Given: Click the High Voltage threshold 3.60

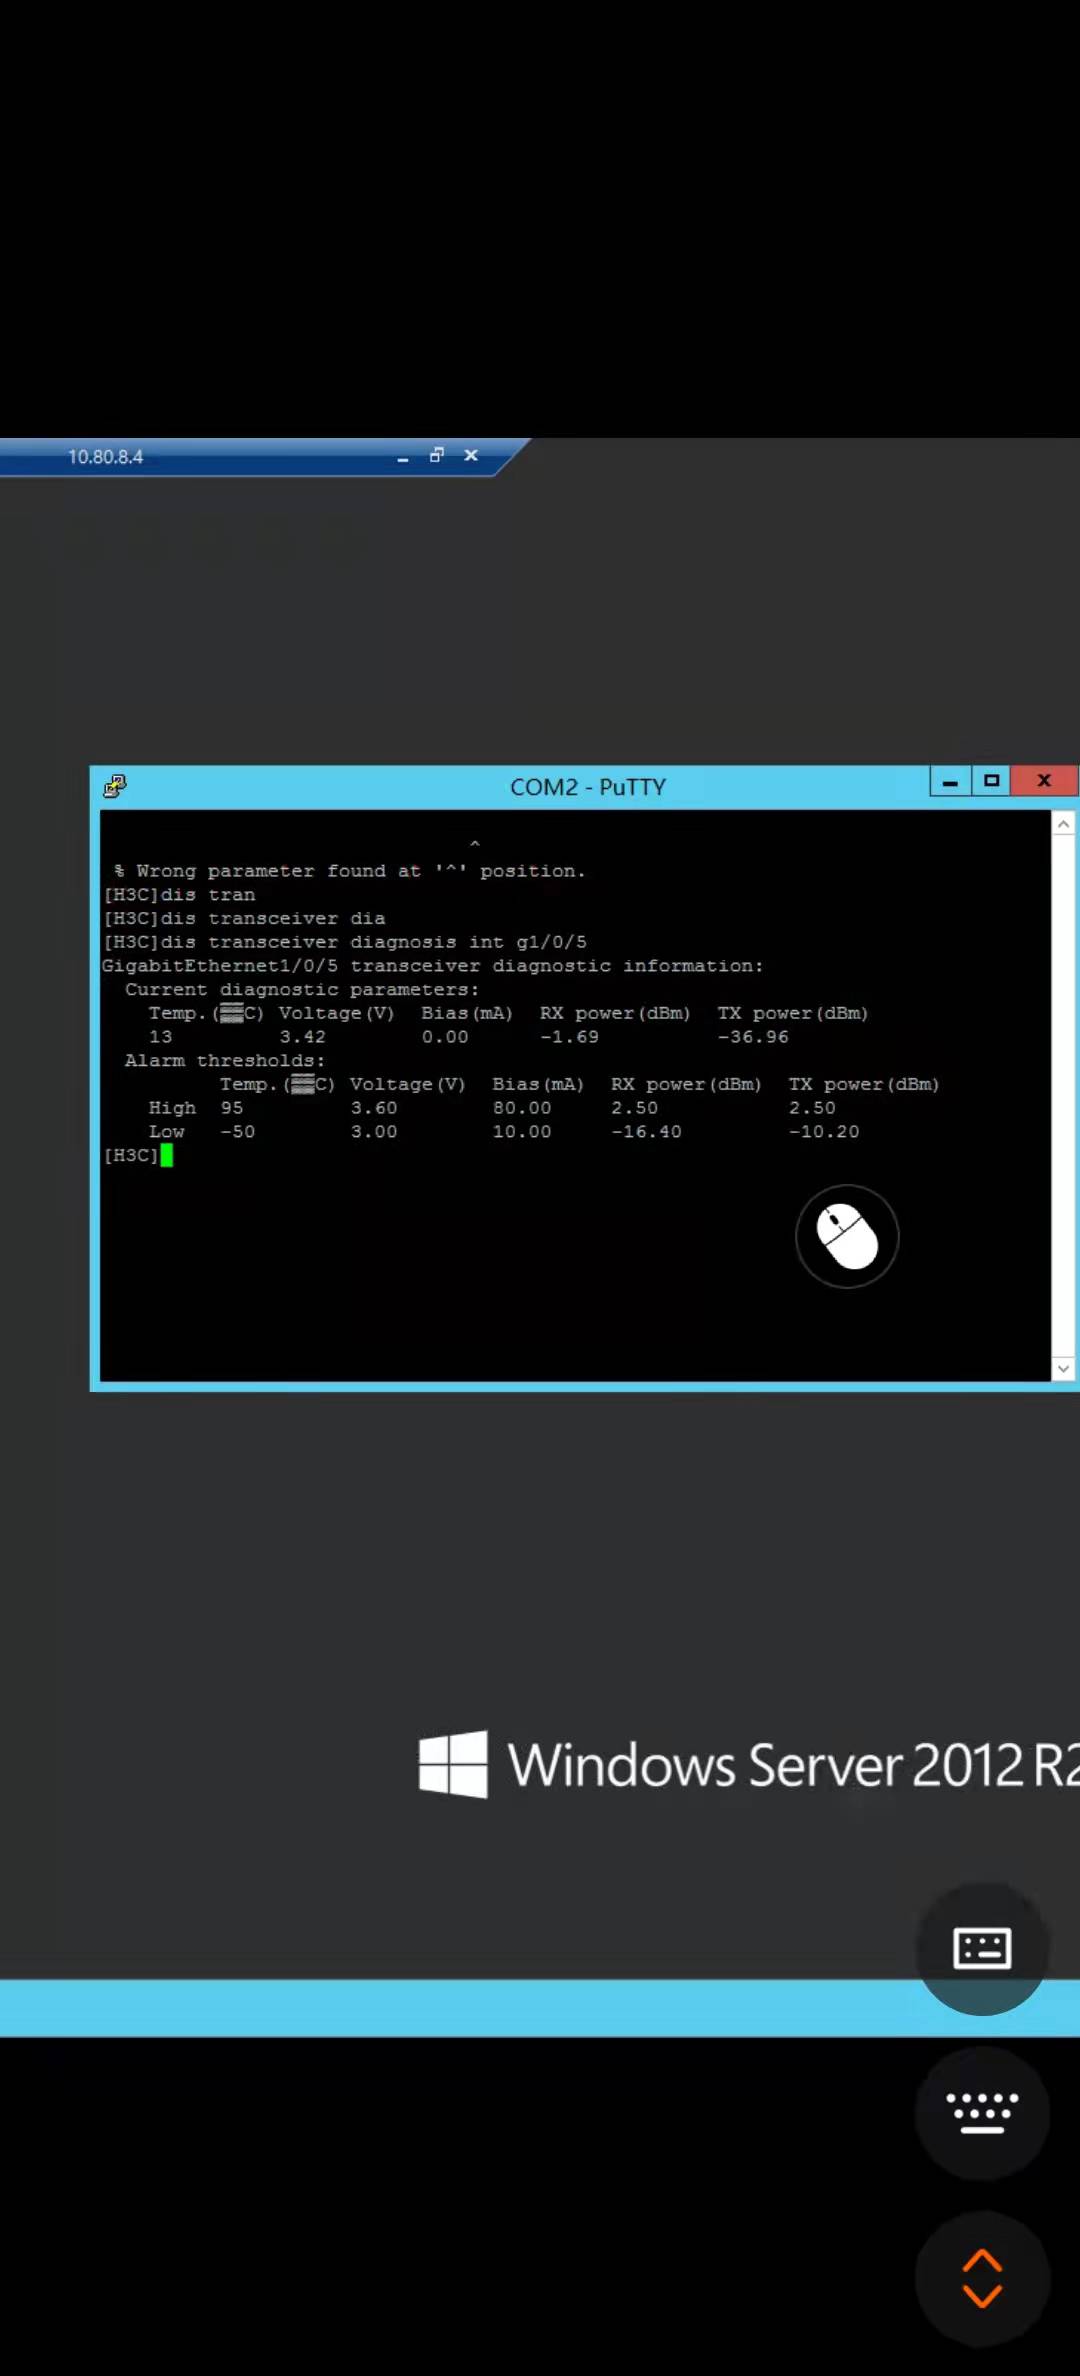Looking at the screenshot, I should click(x=374, y=1108).
